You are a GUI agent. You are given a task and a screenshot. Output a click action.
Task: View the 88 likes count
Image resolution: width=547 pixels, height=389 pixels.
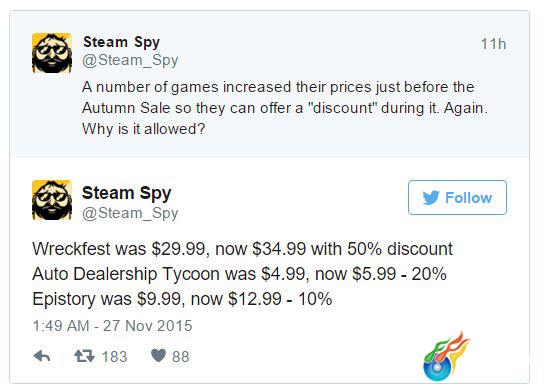pyautogui.click(x=181, y=357)
